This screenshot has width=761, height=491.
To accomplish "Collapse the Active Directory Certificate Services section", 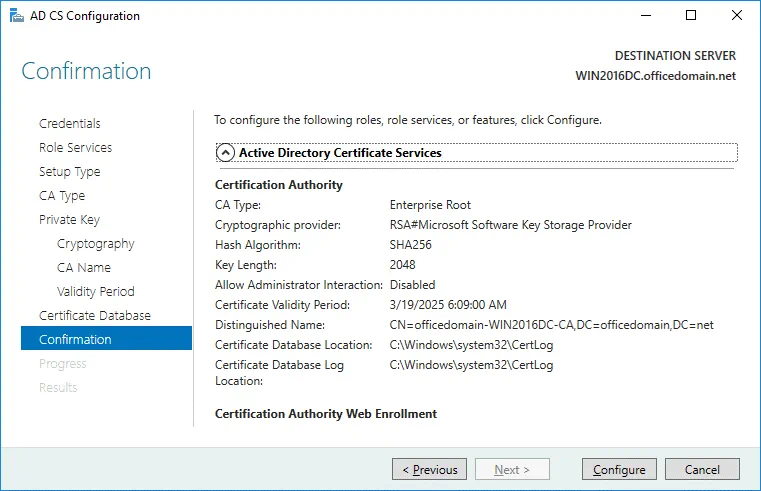I will coord(226,153).
